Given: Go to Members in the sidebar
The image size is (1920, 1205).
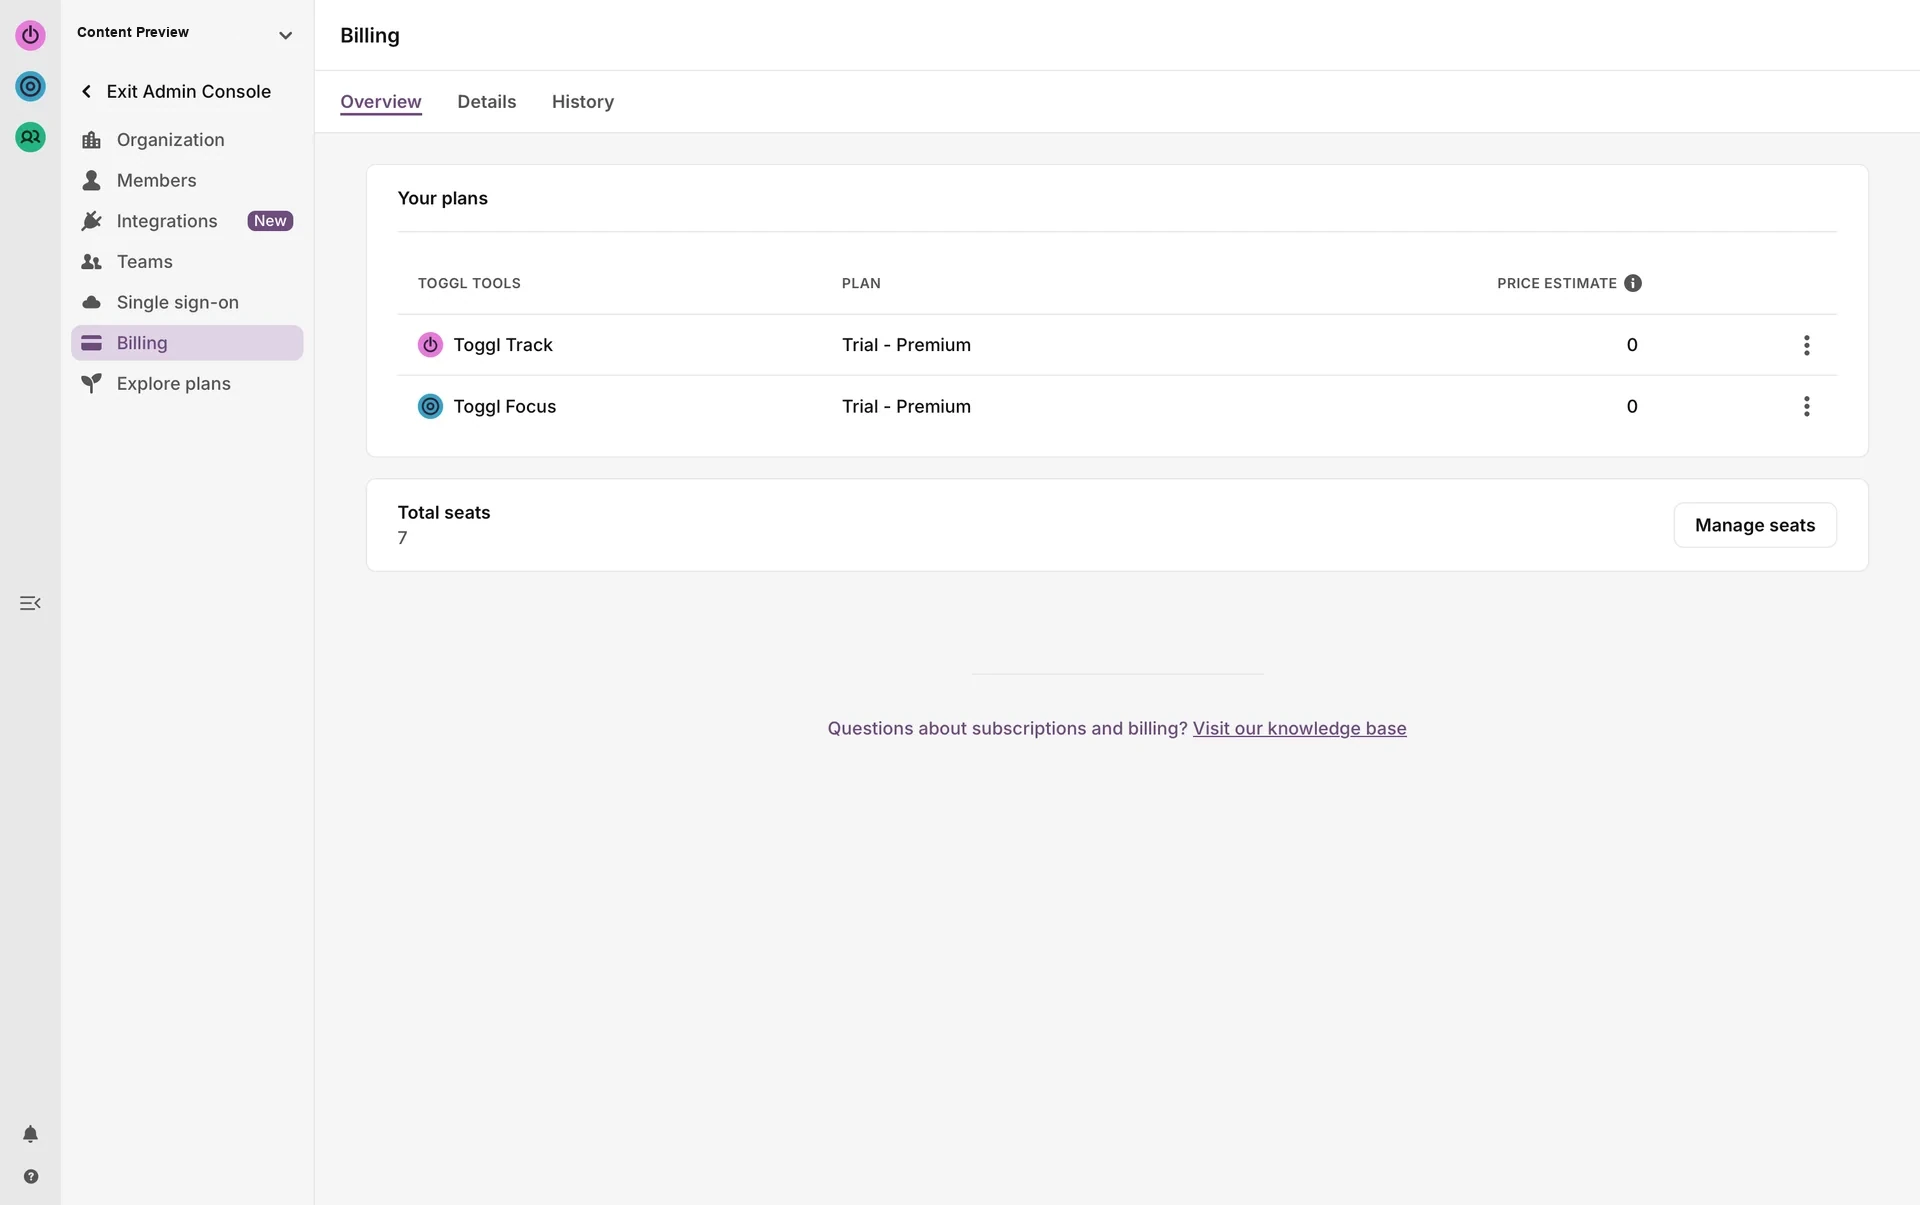Looking at the screenshot, I should pyautogui.click(x=187, y=180).
